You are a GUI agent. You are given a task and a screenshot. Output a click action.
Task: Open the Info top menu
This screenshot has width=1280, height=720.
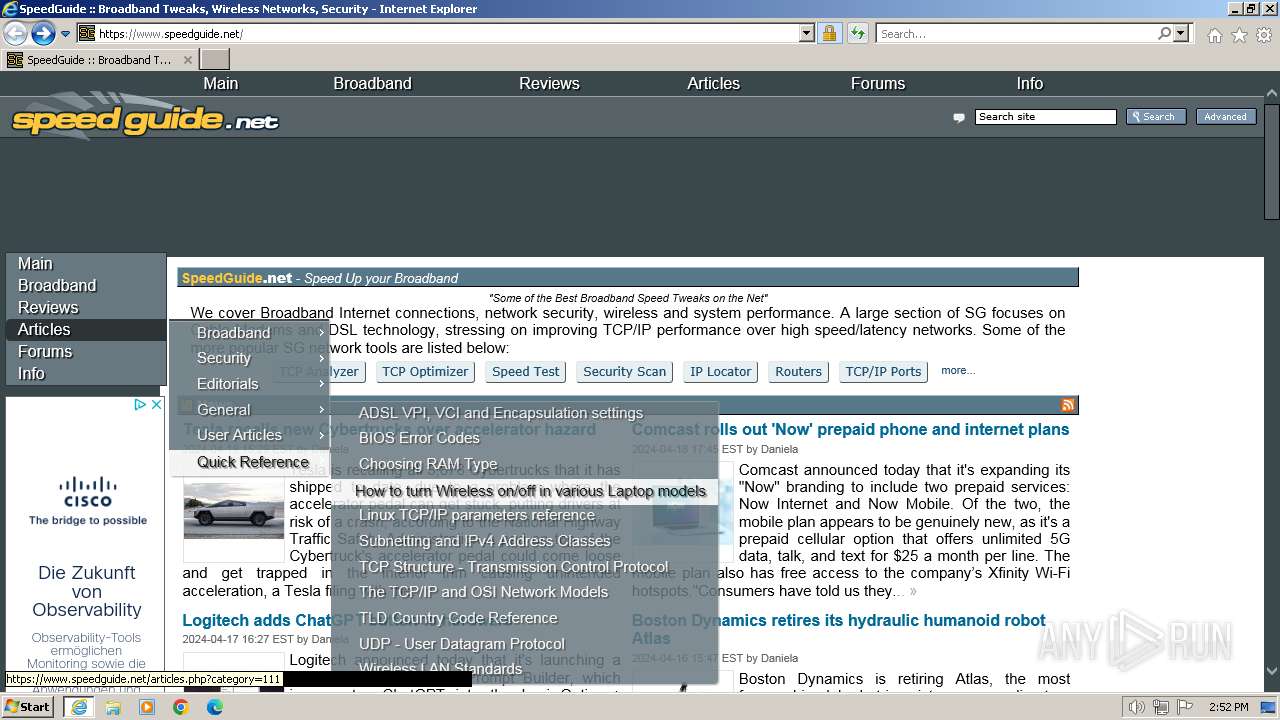click(x=1029, y=83)
